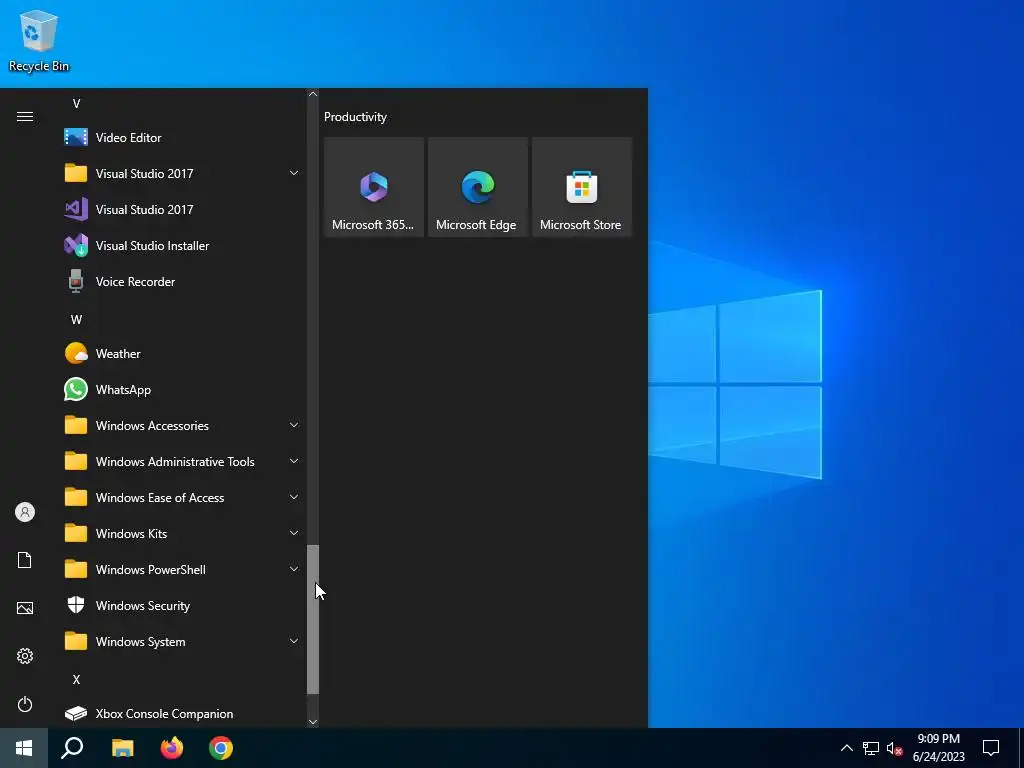Click the scrollbar down arrow
1024x768 pixels.
point(313,722)
